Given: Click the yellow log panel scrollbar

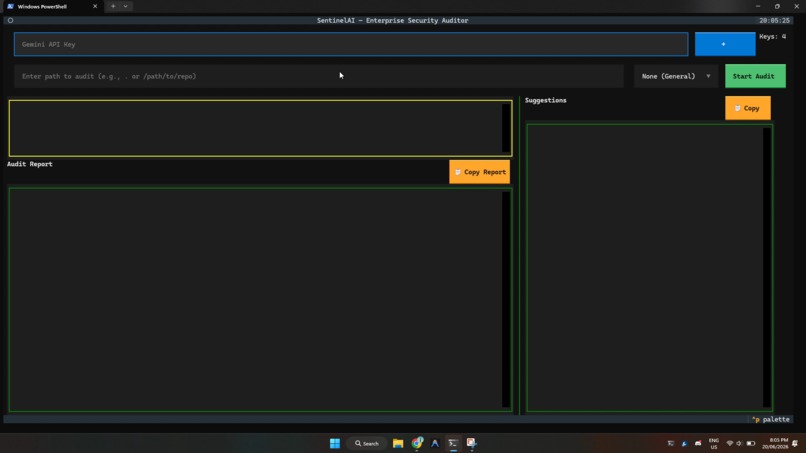Looking at the screenshot, I should pos(506,128).
